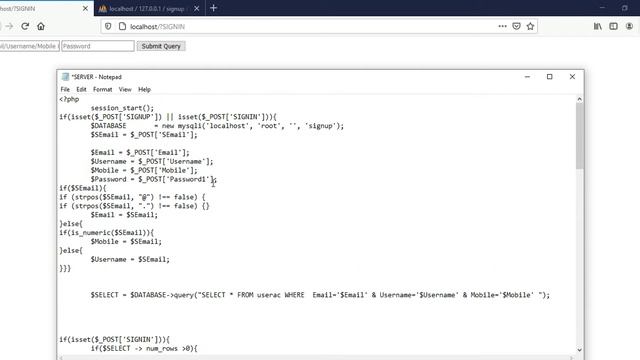Viewport: 640px width, 360px height.
Task: Minimize the Notepad window
Action: point(527,77)
